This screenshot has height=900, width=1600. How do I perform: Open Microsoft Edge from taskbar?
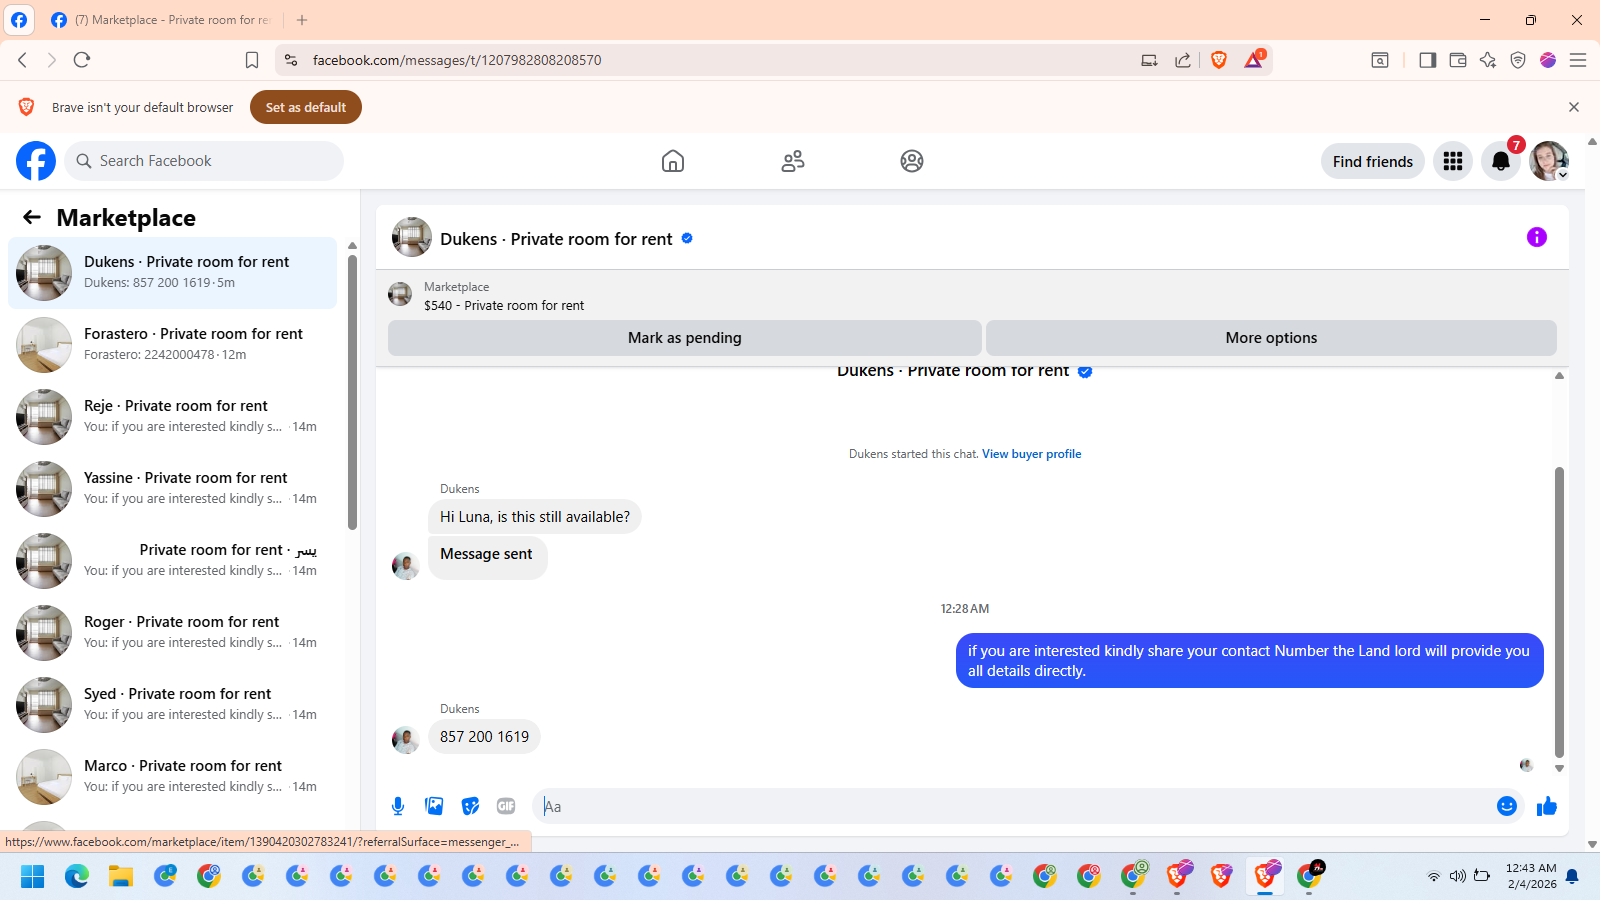pyautogui.click(x=77, y=877)
